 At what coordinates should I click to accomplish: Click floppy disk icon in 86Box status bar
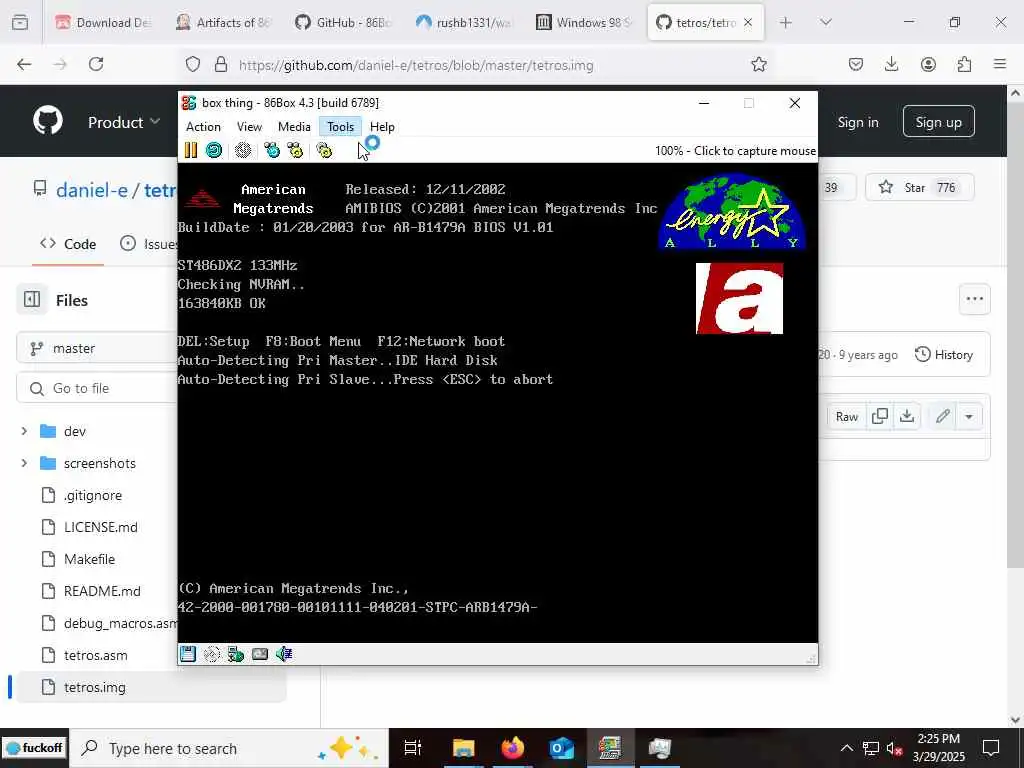[188, 654]
